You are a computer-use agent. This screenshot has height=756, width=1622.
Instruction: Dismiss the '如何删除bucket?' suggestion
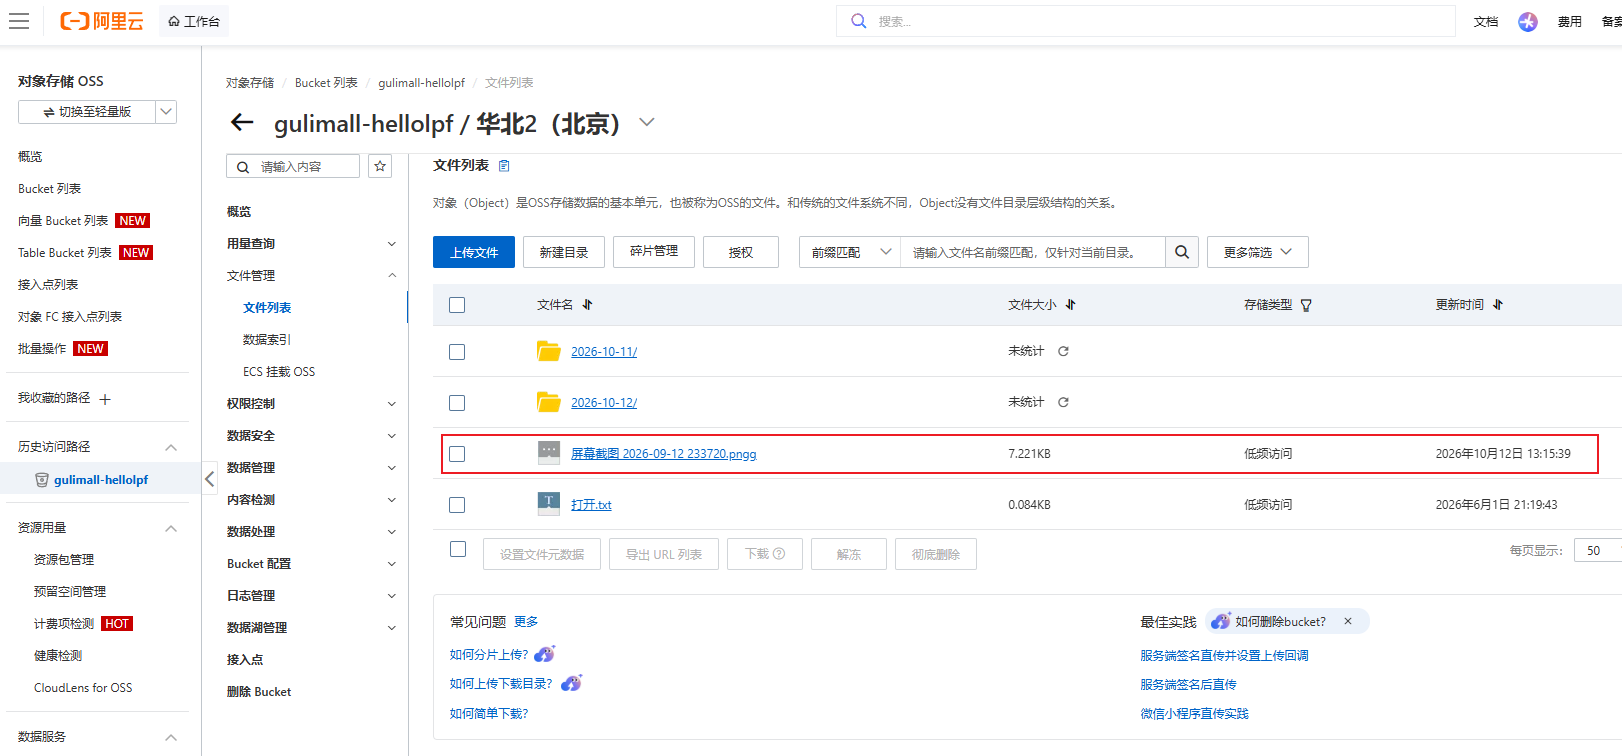pyautogui.click(x=1348, y=621)
